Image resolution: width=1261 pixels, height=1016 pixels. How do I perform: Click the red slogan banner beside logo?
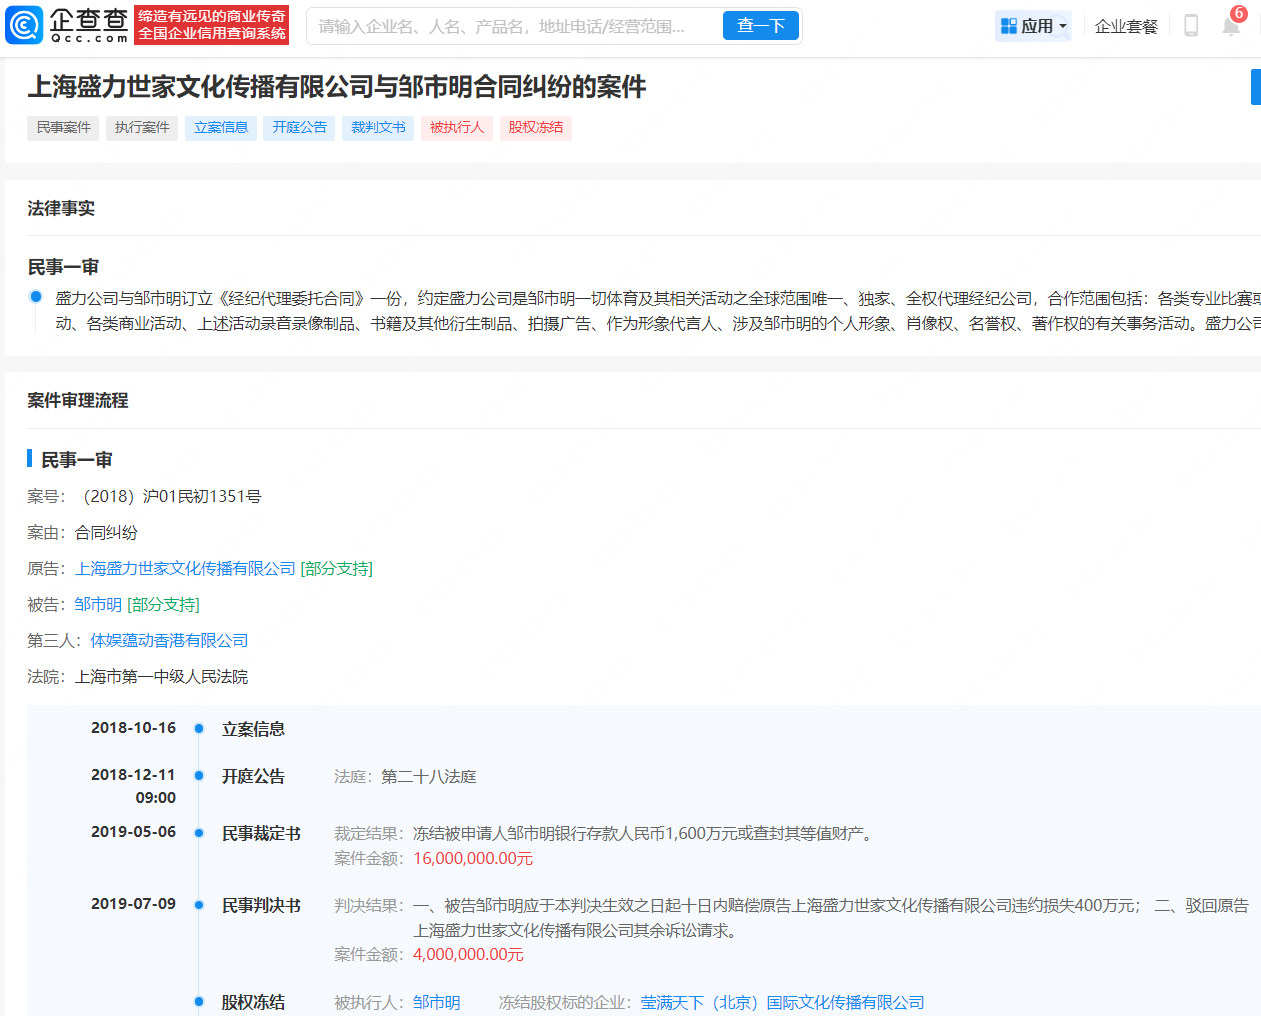212,25
